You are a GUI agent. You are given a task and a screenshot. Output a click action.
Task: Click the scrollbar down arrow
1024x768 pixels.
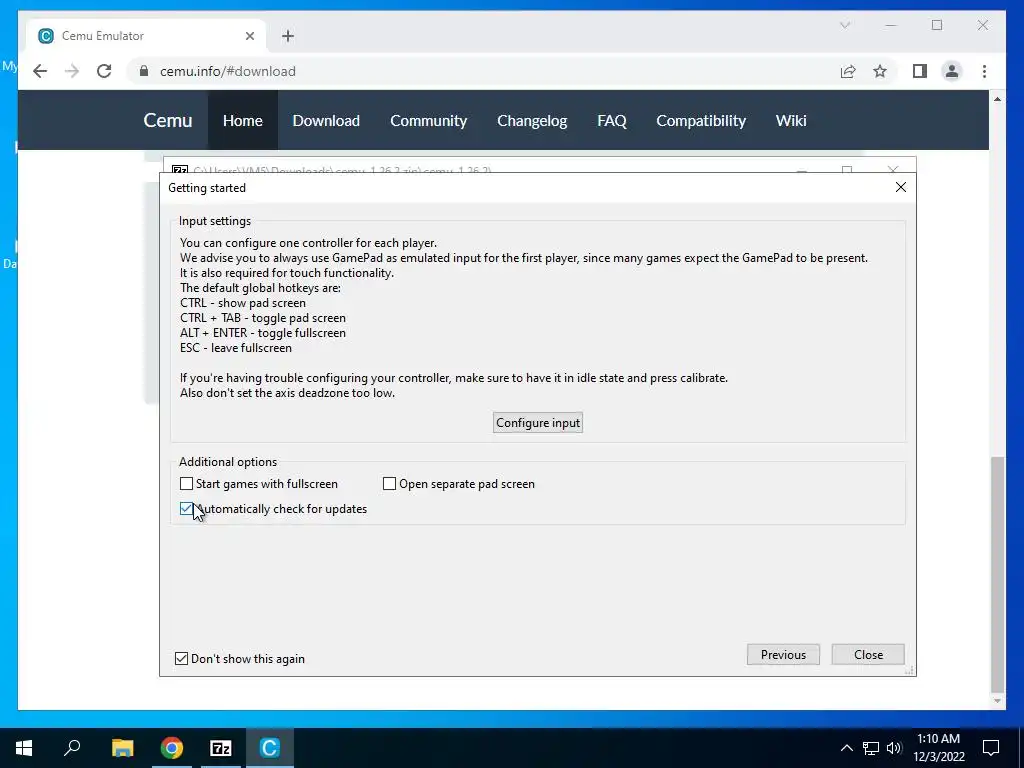[x=997, y=701]
